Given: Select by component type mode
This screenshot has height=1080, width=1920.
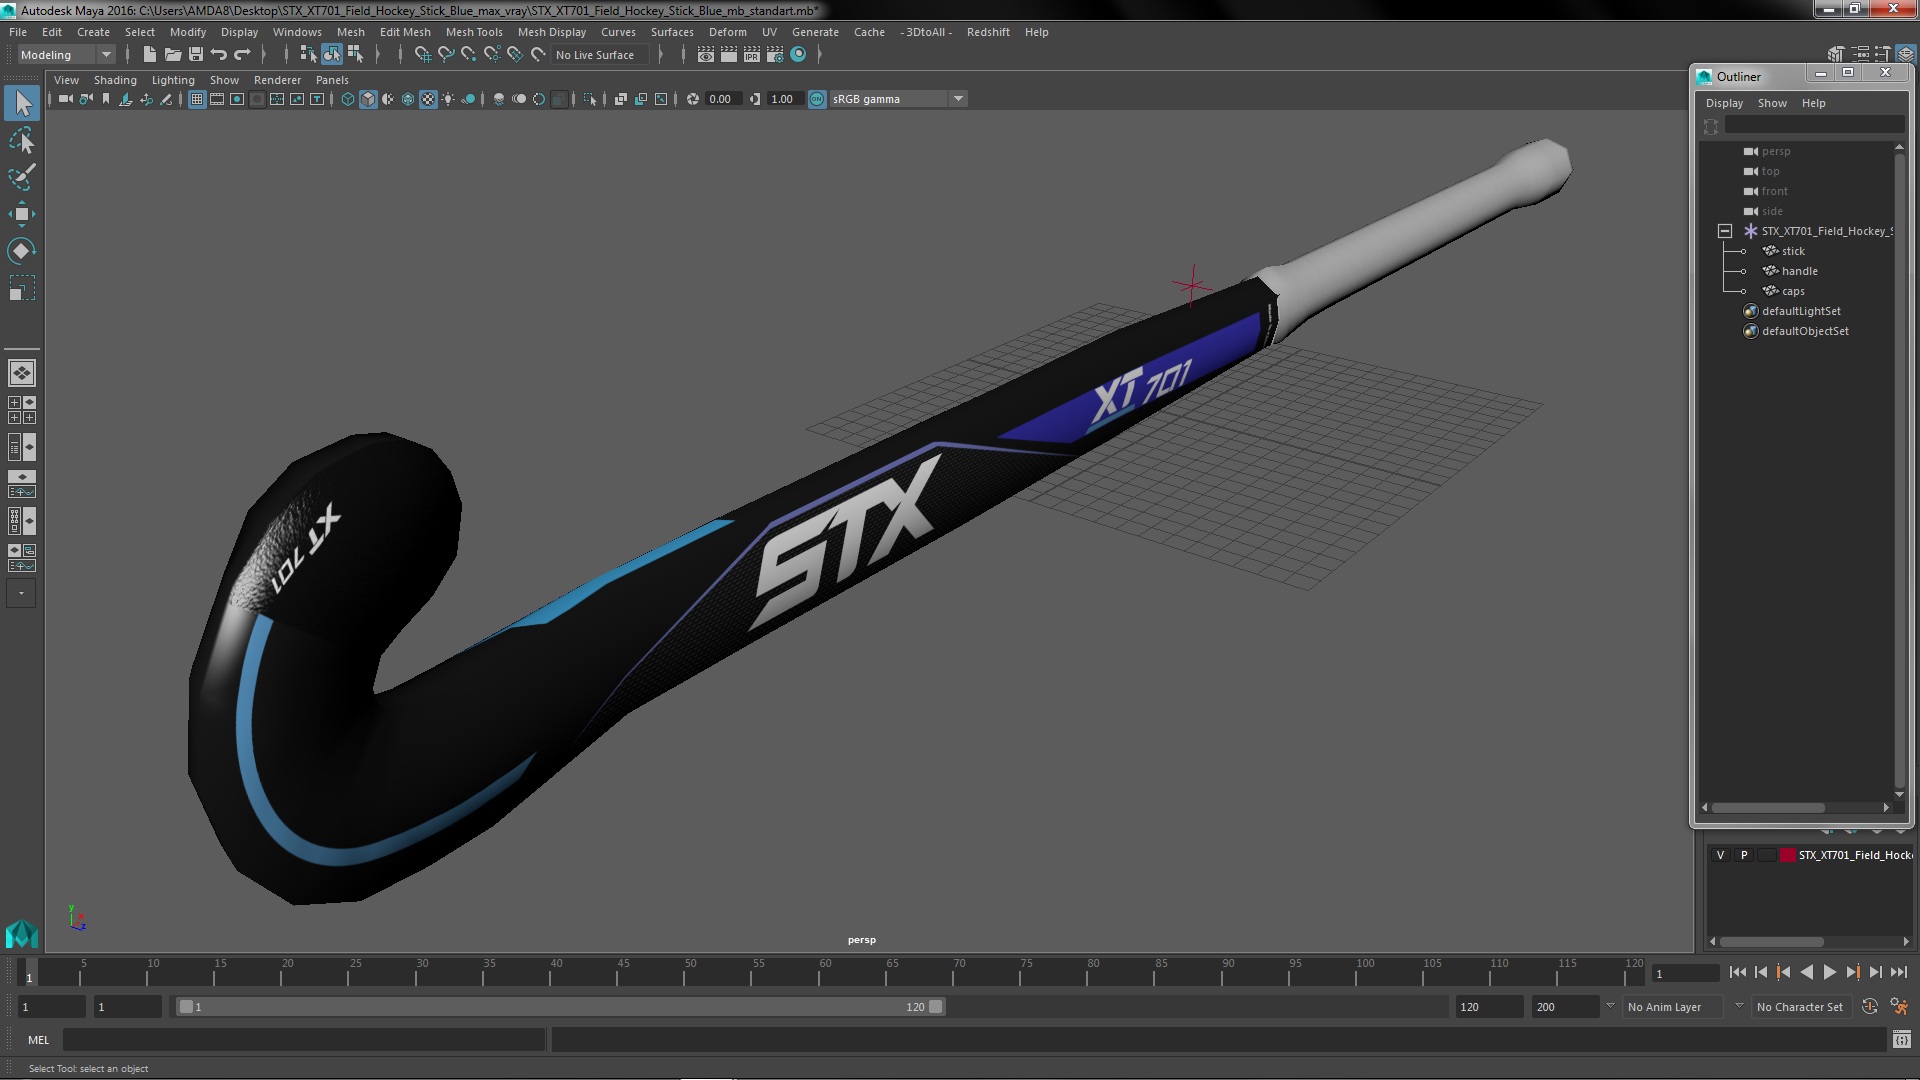Looking at the screenshot, I should tap(355, 55).
